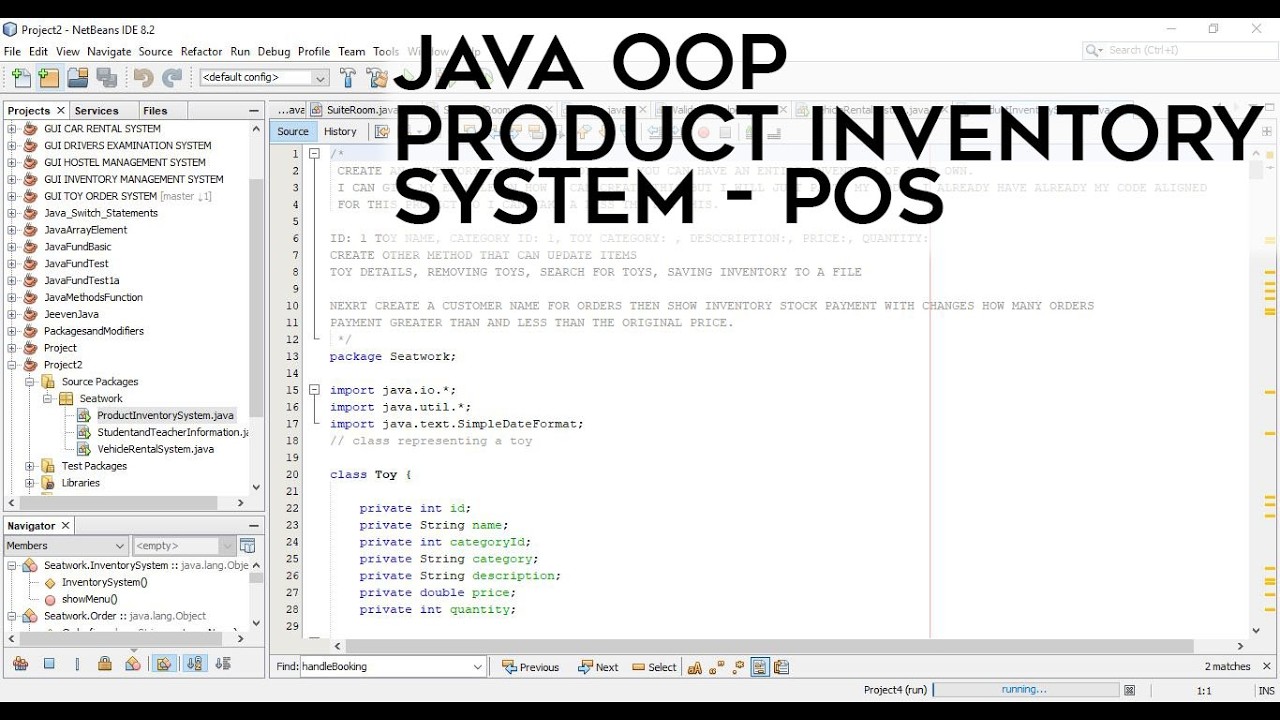Click the Select find button
Screen dimensions: 1280x720
[655, 667]
